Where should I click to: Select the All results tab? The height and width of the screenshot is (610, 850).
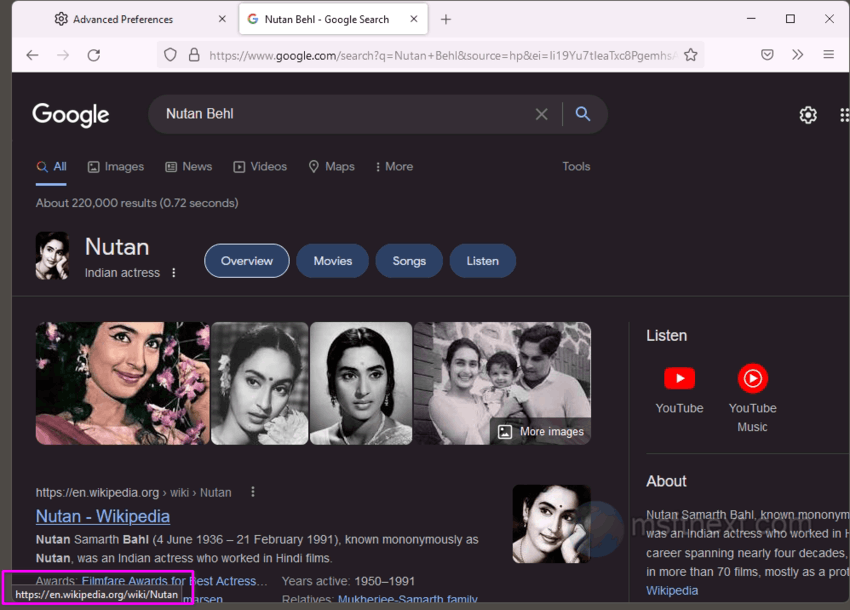pos(51,167)
